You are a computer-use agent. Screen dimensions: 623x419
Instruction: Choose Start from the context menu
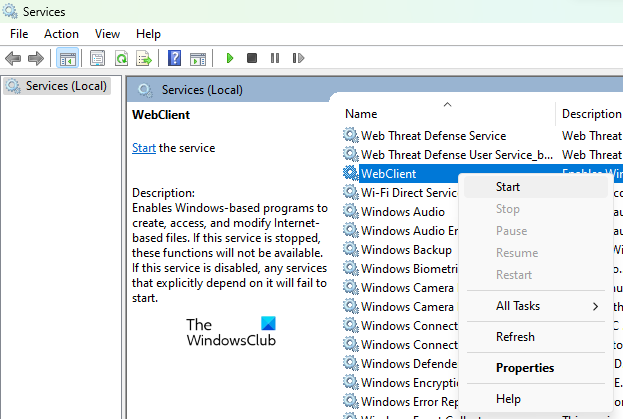[x=536, y=187]
